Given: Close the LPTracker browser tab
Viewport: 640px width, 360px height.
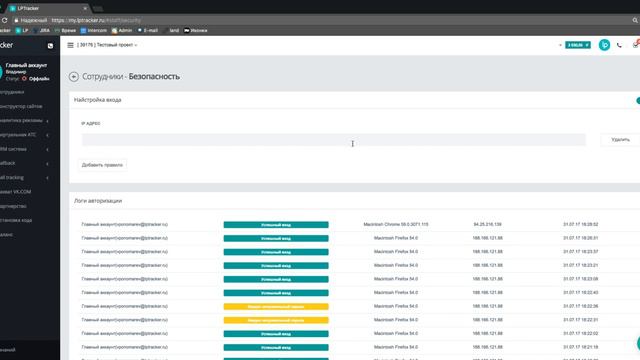Looking at the screenshot, I should [x=85, y=8].
